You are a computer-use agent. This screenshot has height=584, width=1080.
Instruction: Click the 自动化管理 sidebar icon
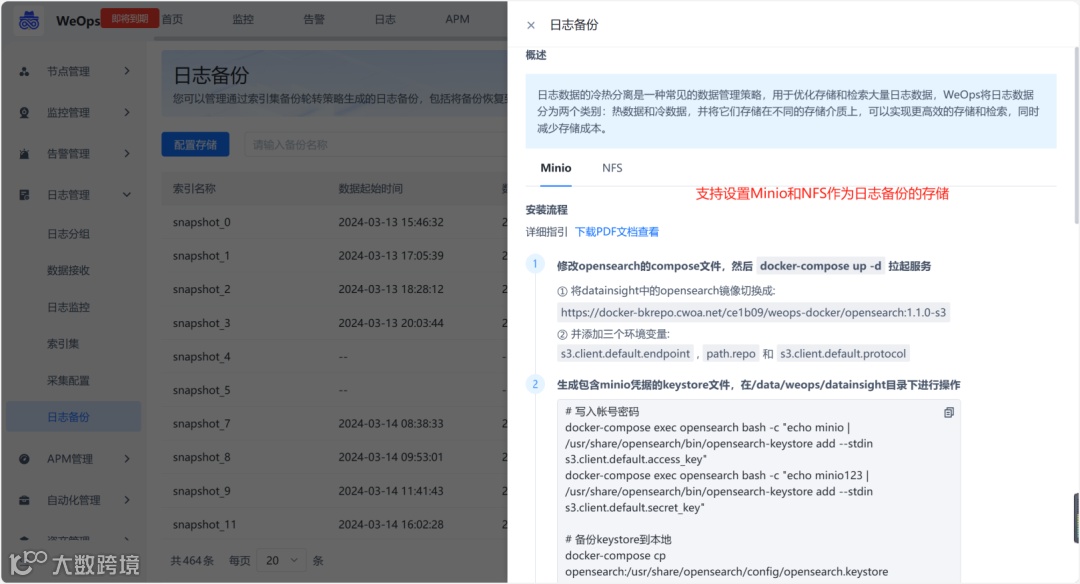[24, 500]
